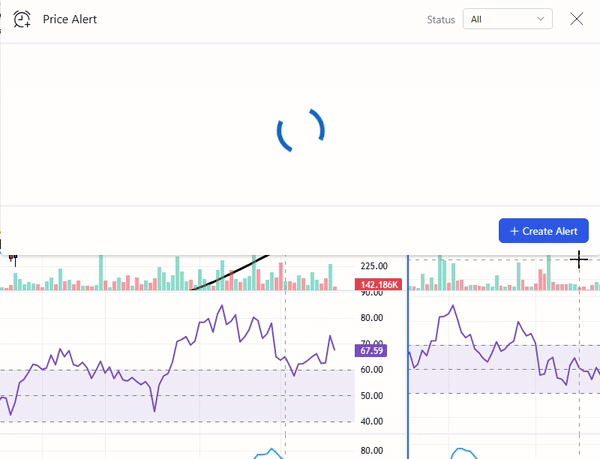Image resolution: width=600 pixels, height=459 pixels.
Task: Click the Price Alert alarm clock icon
Action: pos(22,19)
